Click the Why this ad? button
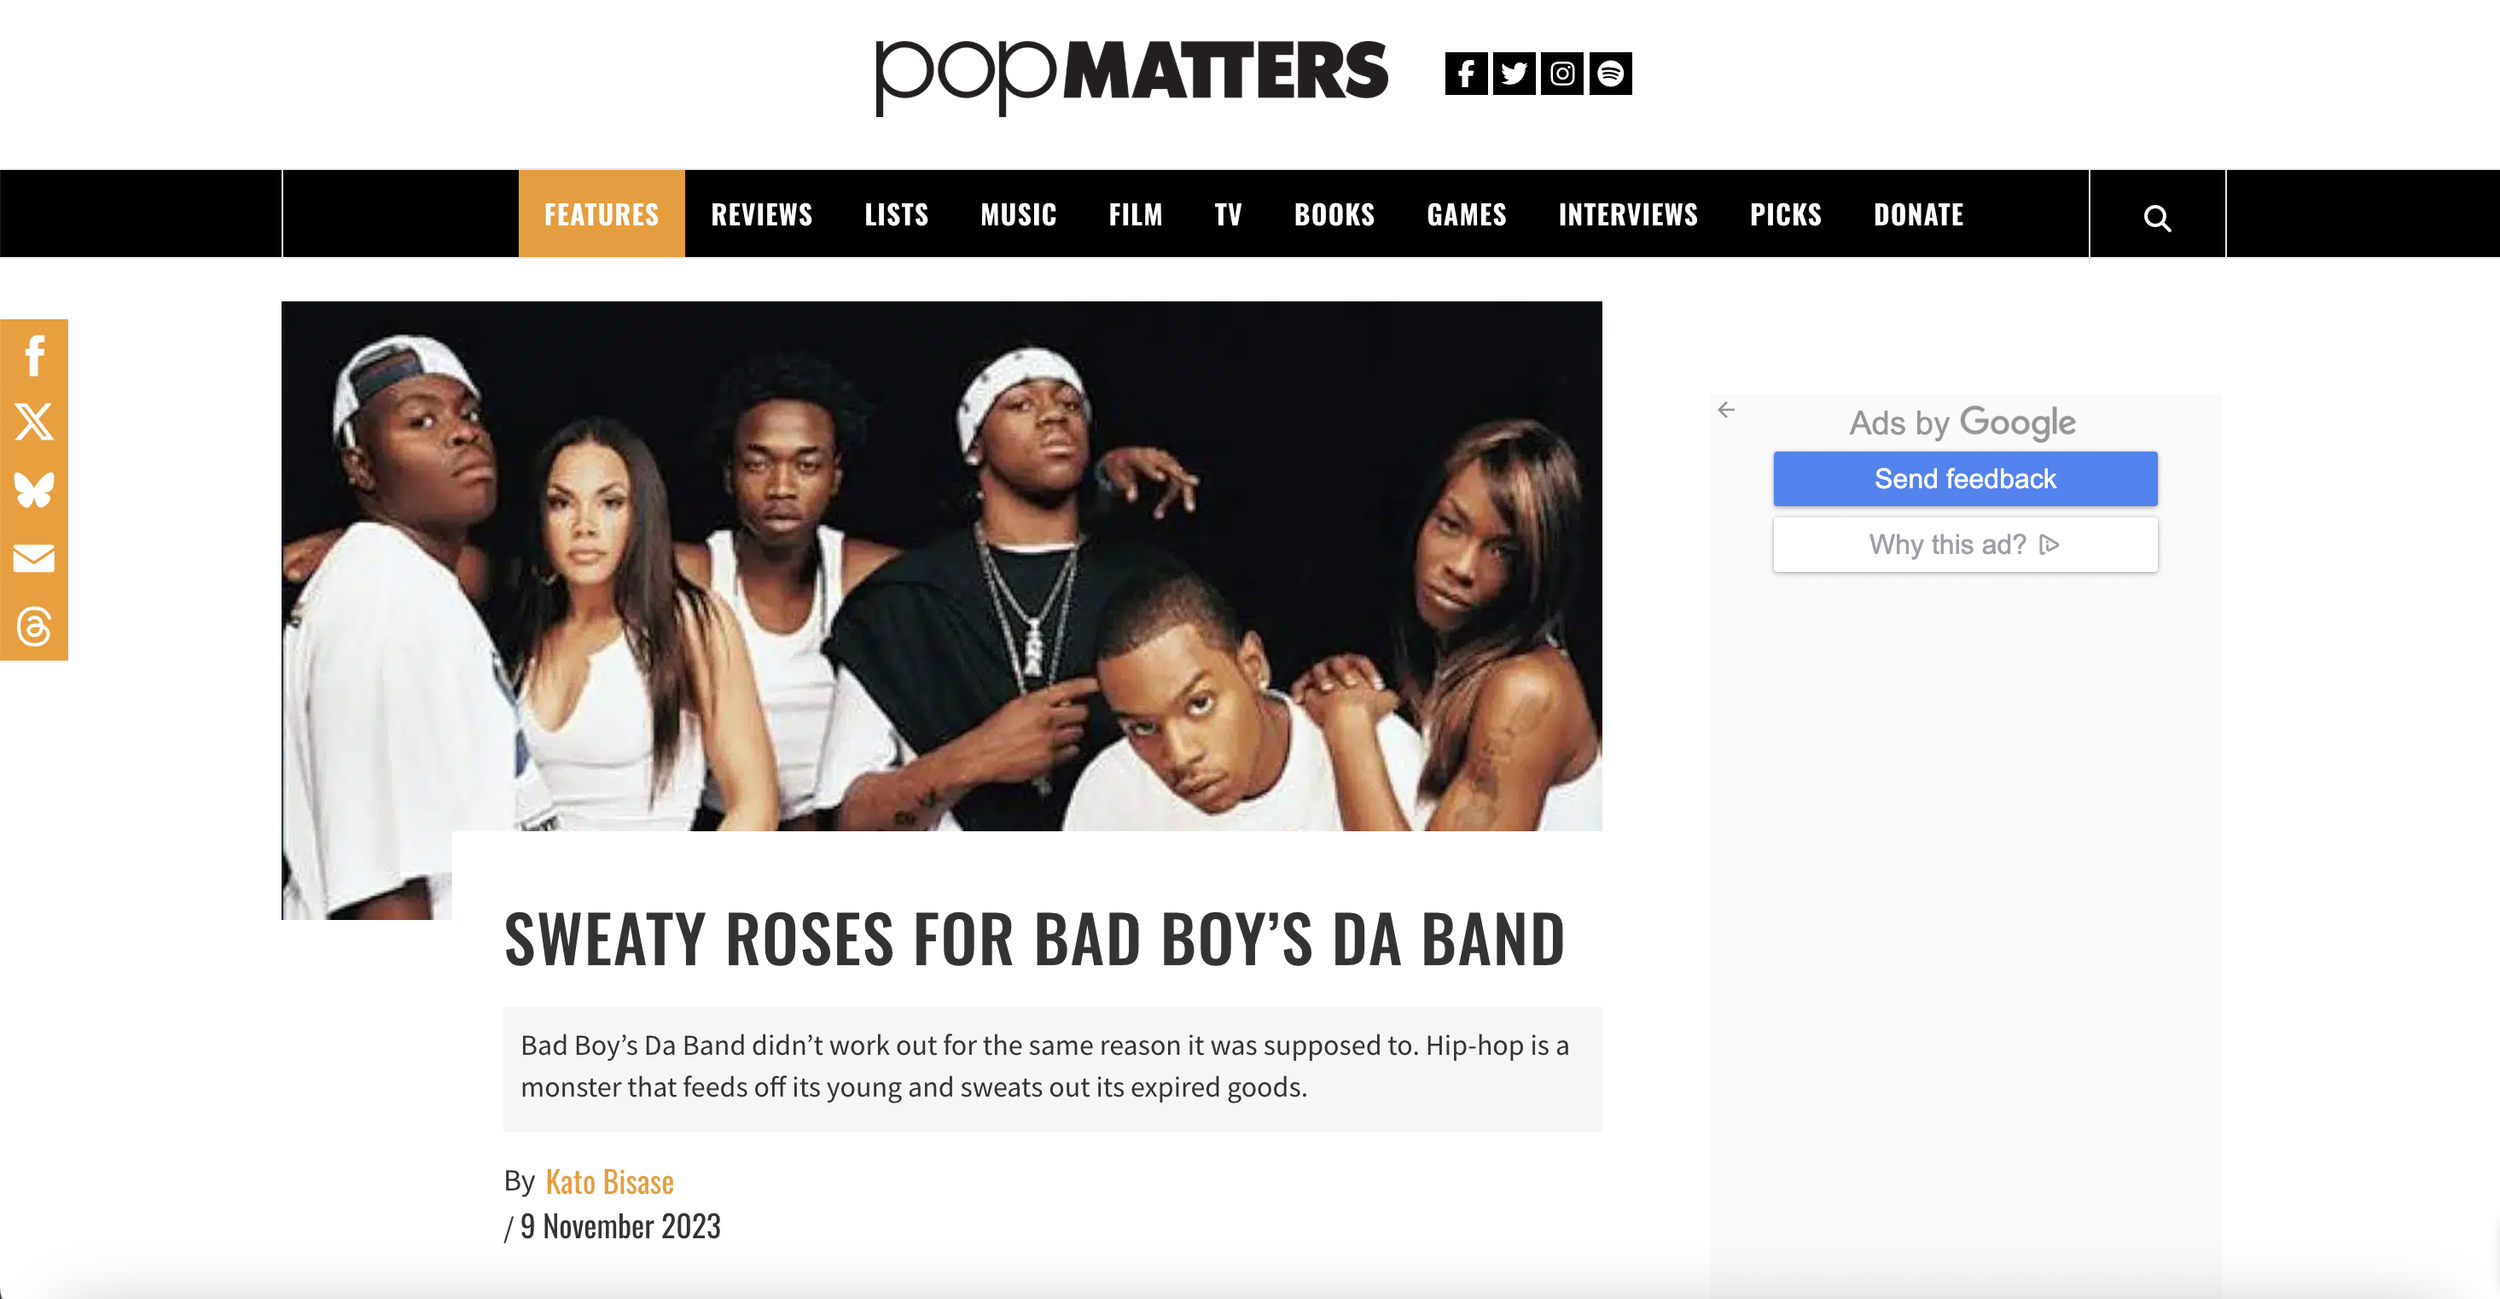 [1965, 545]
